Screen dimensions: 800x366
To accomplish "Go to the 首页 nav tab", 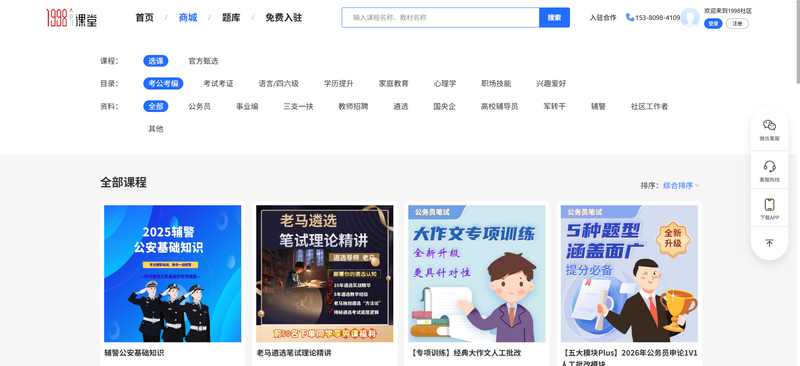I will (x=144, y=17).
